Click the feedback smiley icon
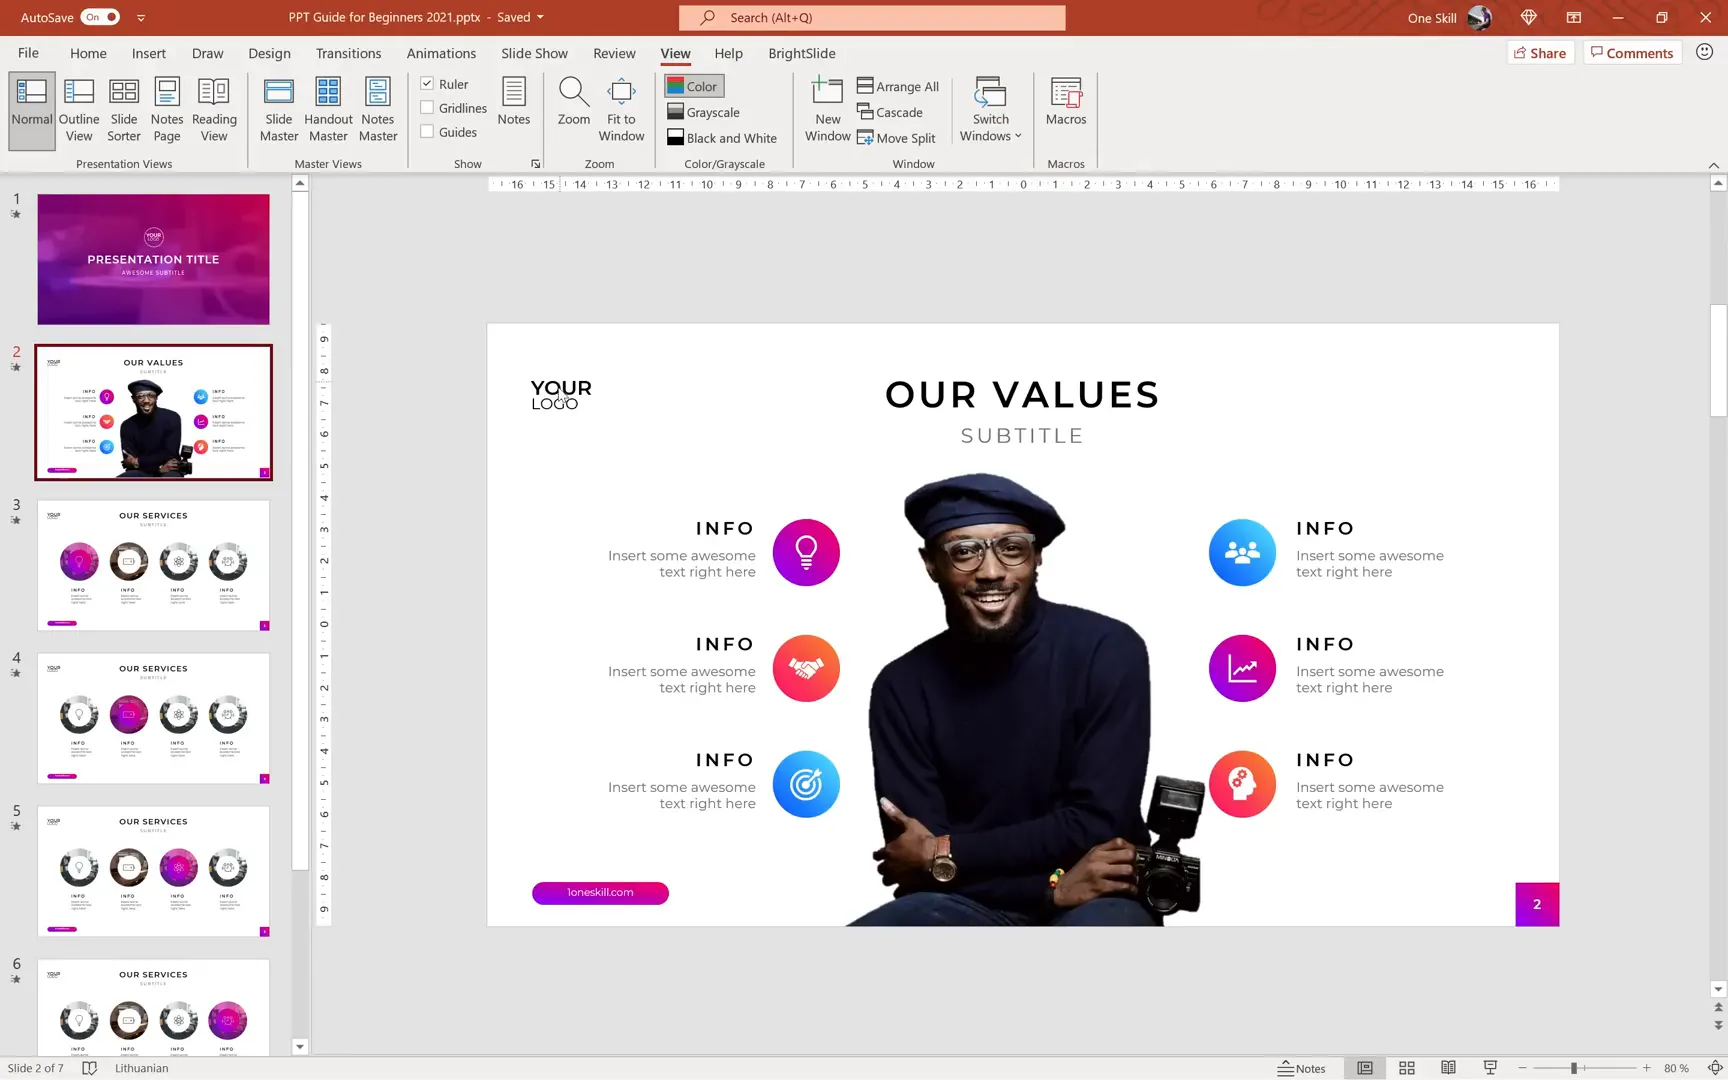 [x=1705, y=52]
